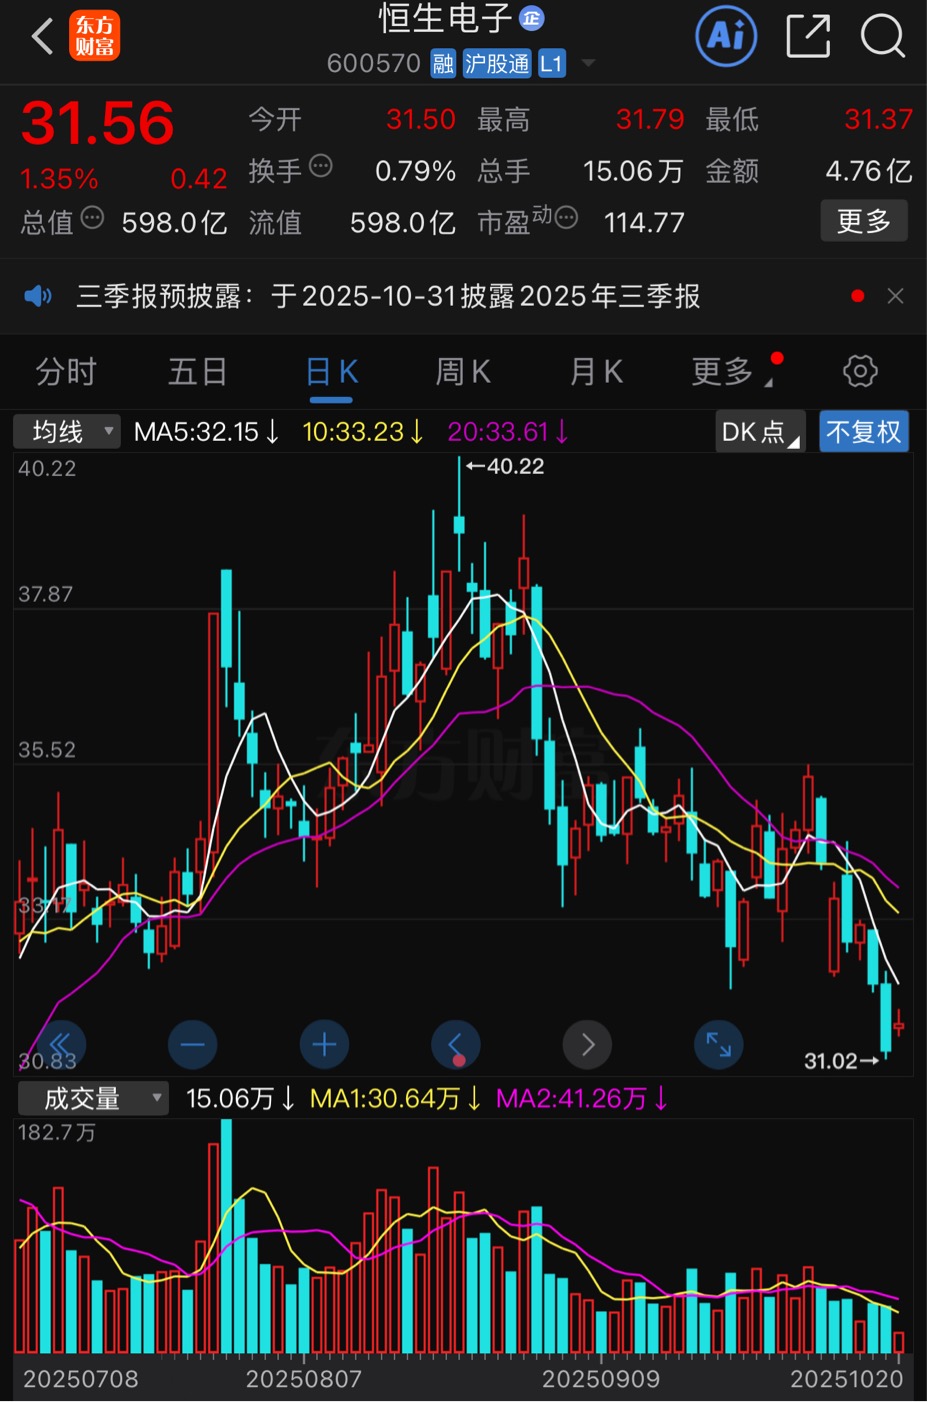Tap the stock code 600570
Viewport: 927px width, 1402px height.
[x=374, y=64]
